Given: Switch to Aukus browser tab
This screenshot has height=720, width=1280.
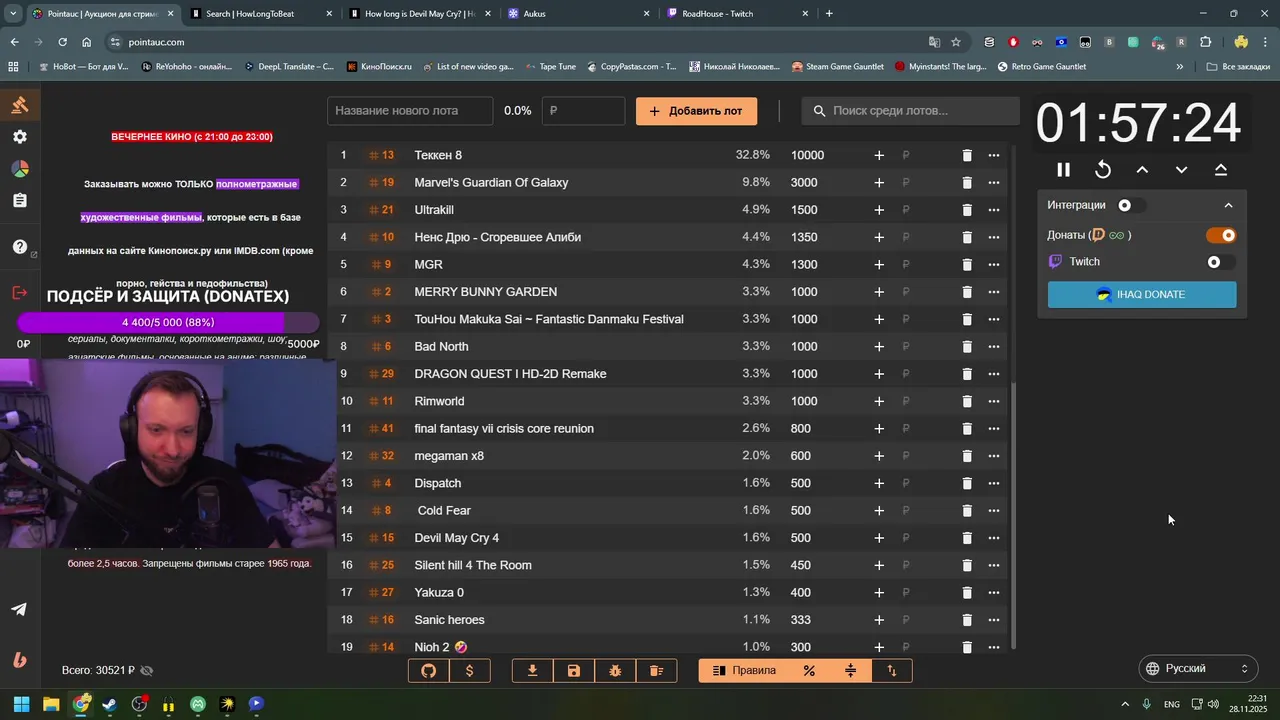Looking at the screenshot, I should (579, 14).
